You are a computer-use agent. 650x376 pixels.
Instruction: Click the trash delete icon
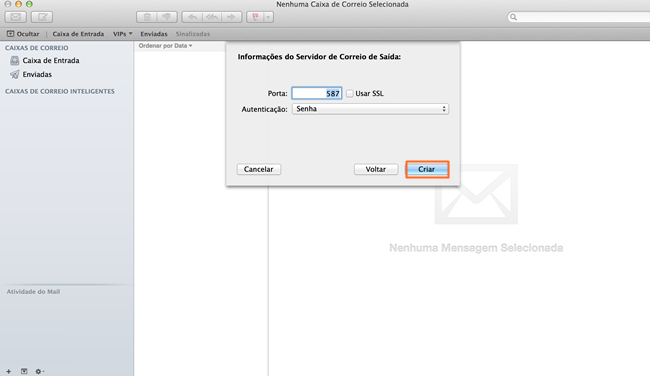point(147,17)
